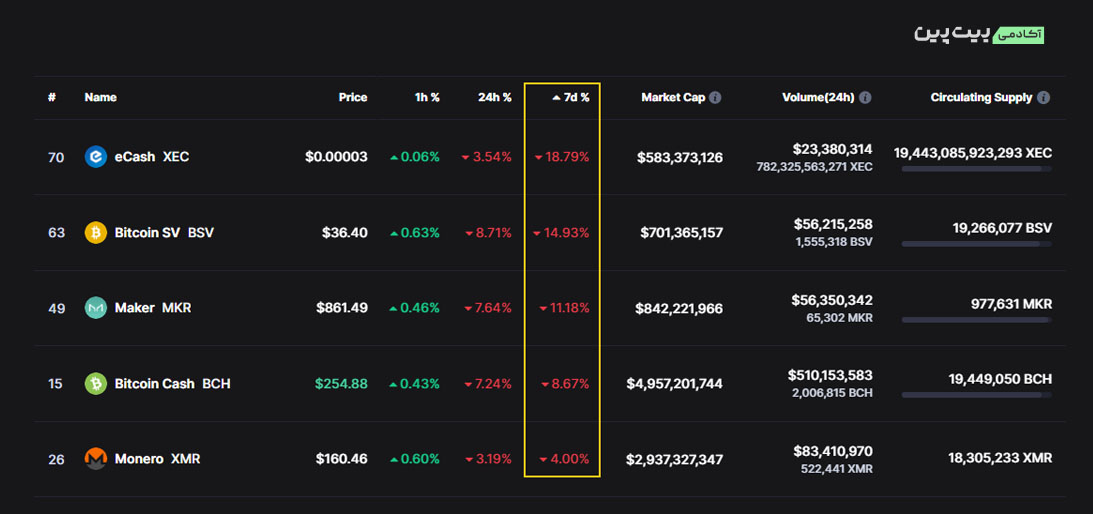The width and height of the screenshot is (1093, 514).
Task: Click the Maker price $861.49
Action: coord(342,308)
